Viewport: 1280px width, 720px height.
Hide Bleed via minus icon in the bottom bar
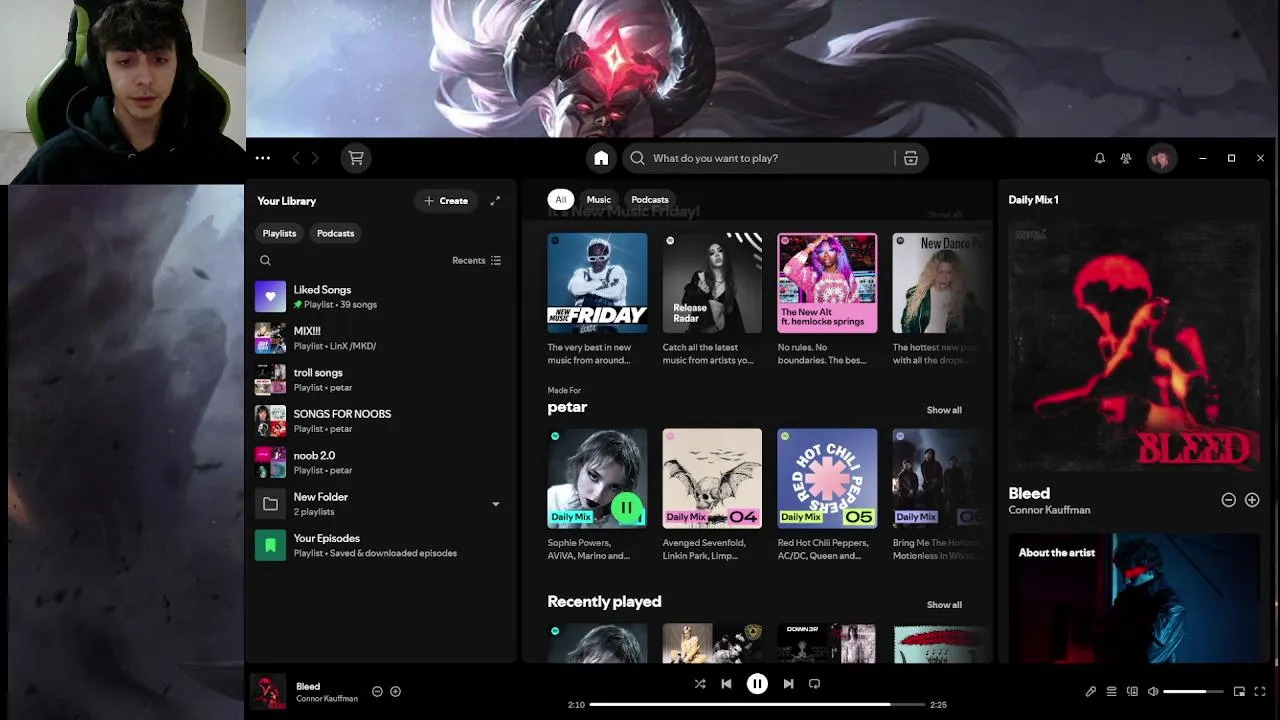coord(377,691)
